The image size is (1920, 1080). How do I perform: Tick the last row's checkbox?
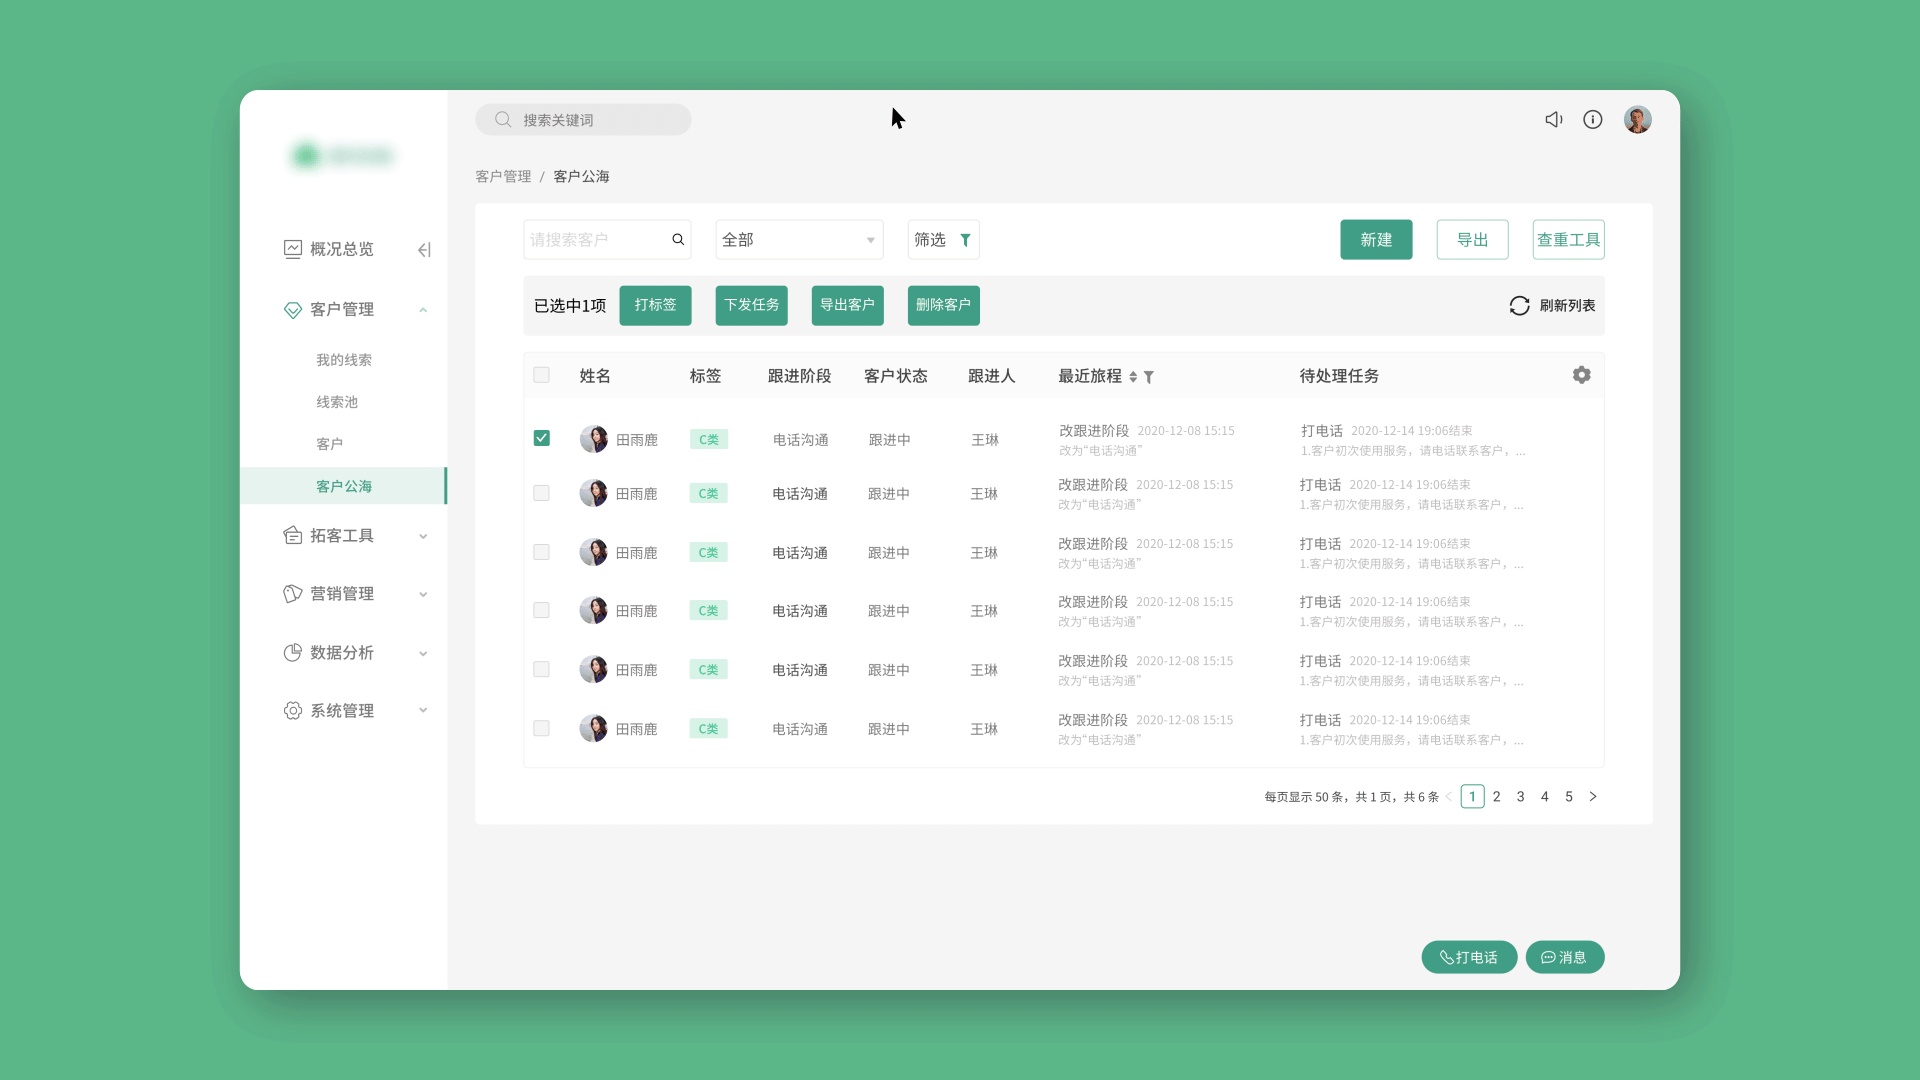coord(542,729)
